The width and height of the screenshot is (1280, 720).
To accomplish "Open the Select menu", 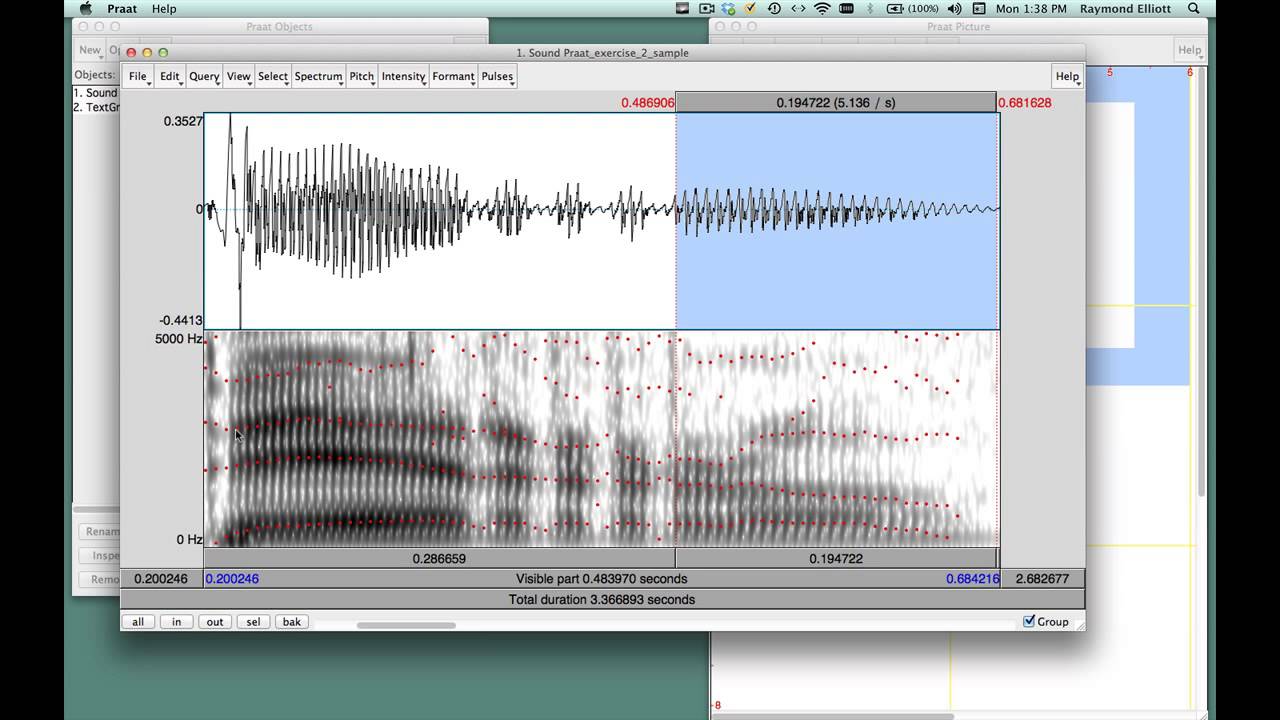I will (x=273, y=76).
